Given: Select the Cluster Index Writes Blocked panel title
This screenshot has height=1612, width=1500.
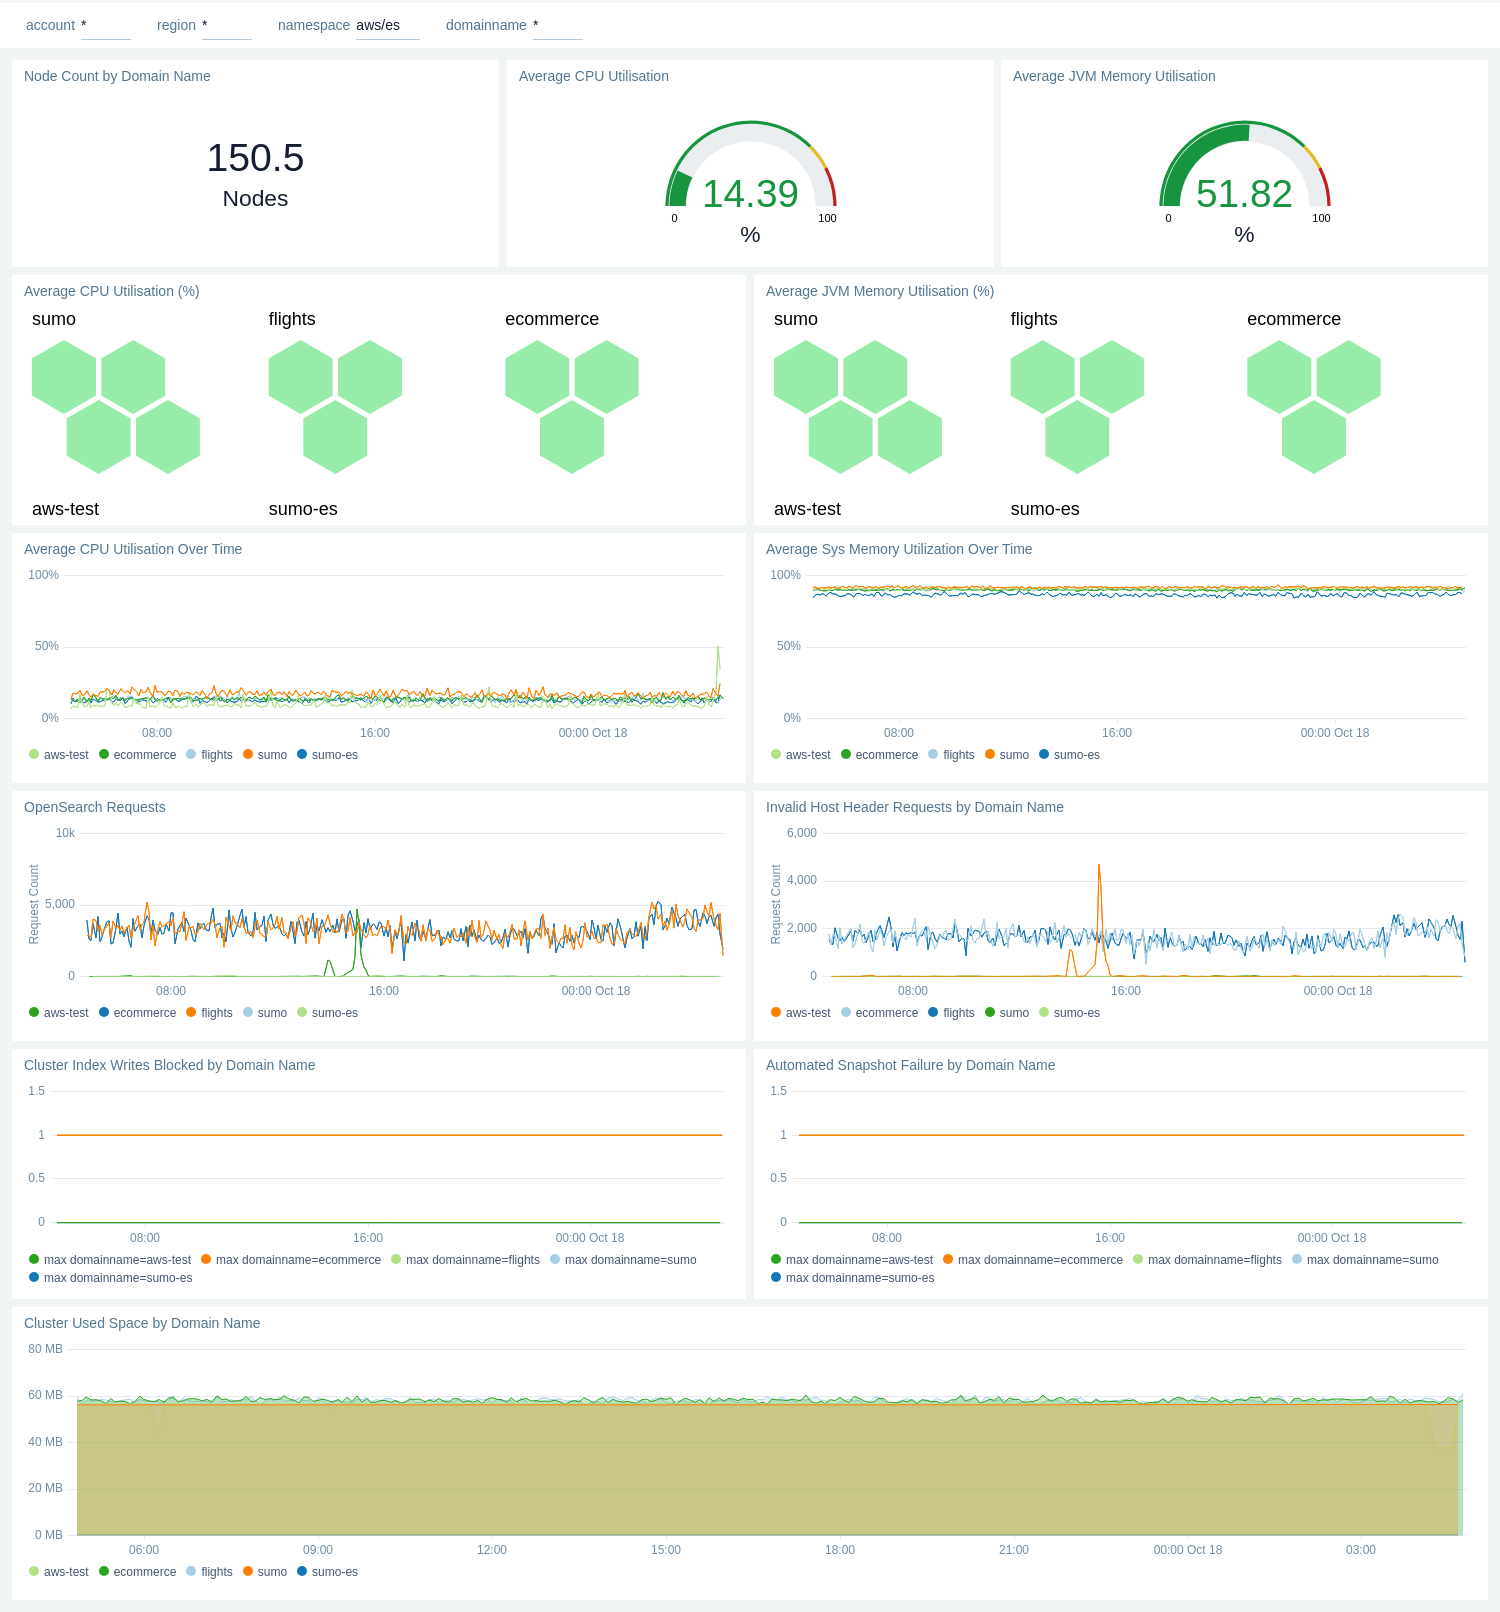Looking at the screenshot, I should tap(170, 1065).
